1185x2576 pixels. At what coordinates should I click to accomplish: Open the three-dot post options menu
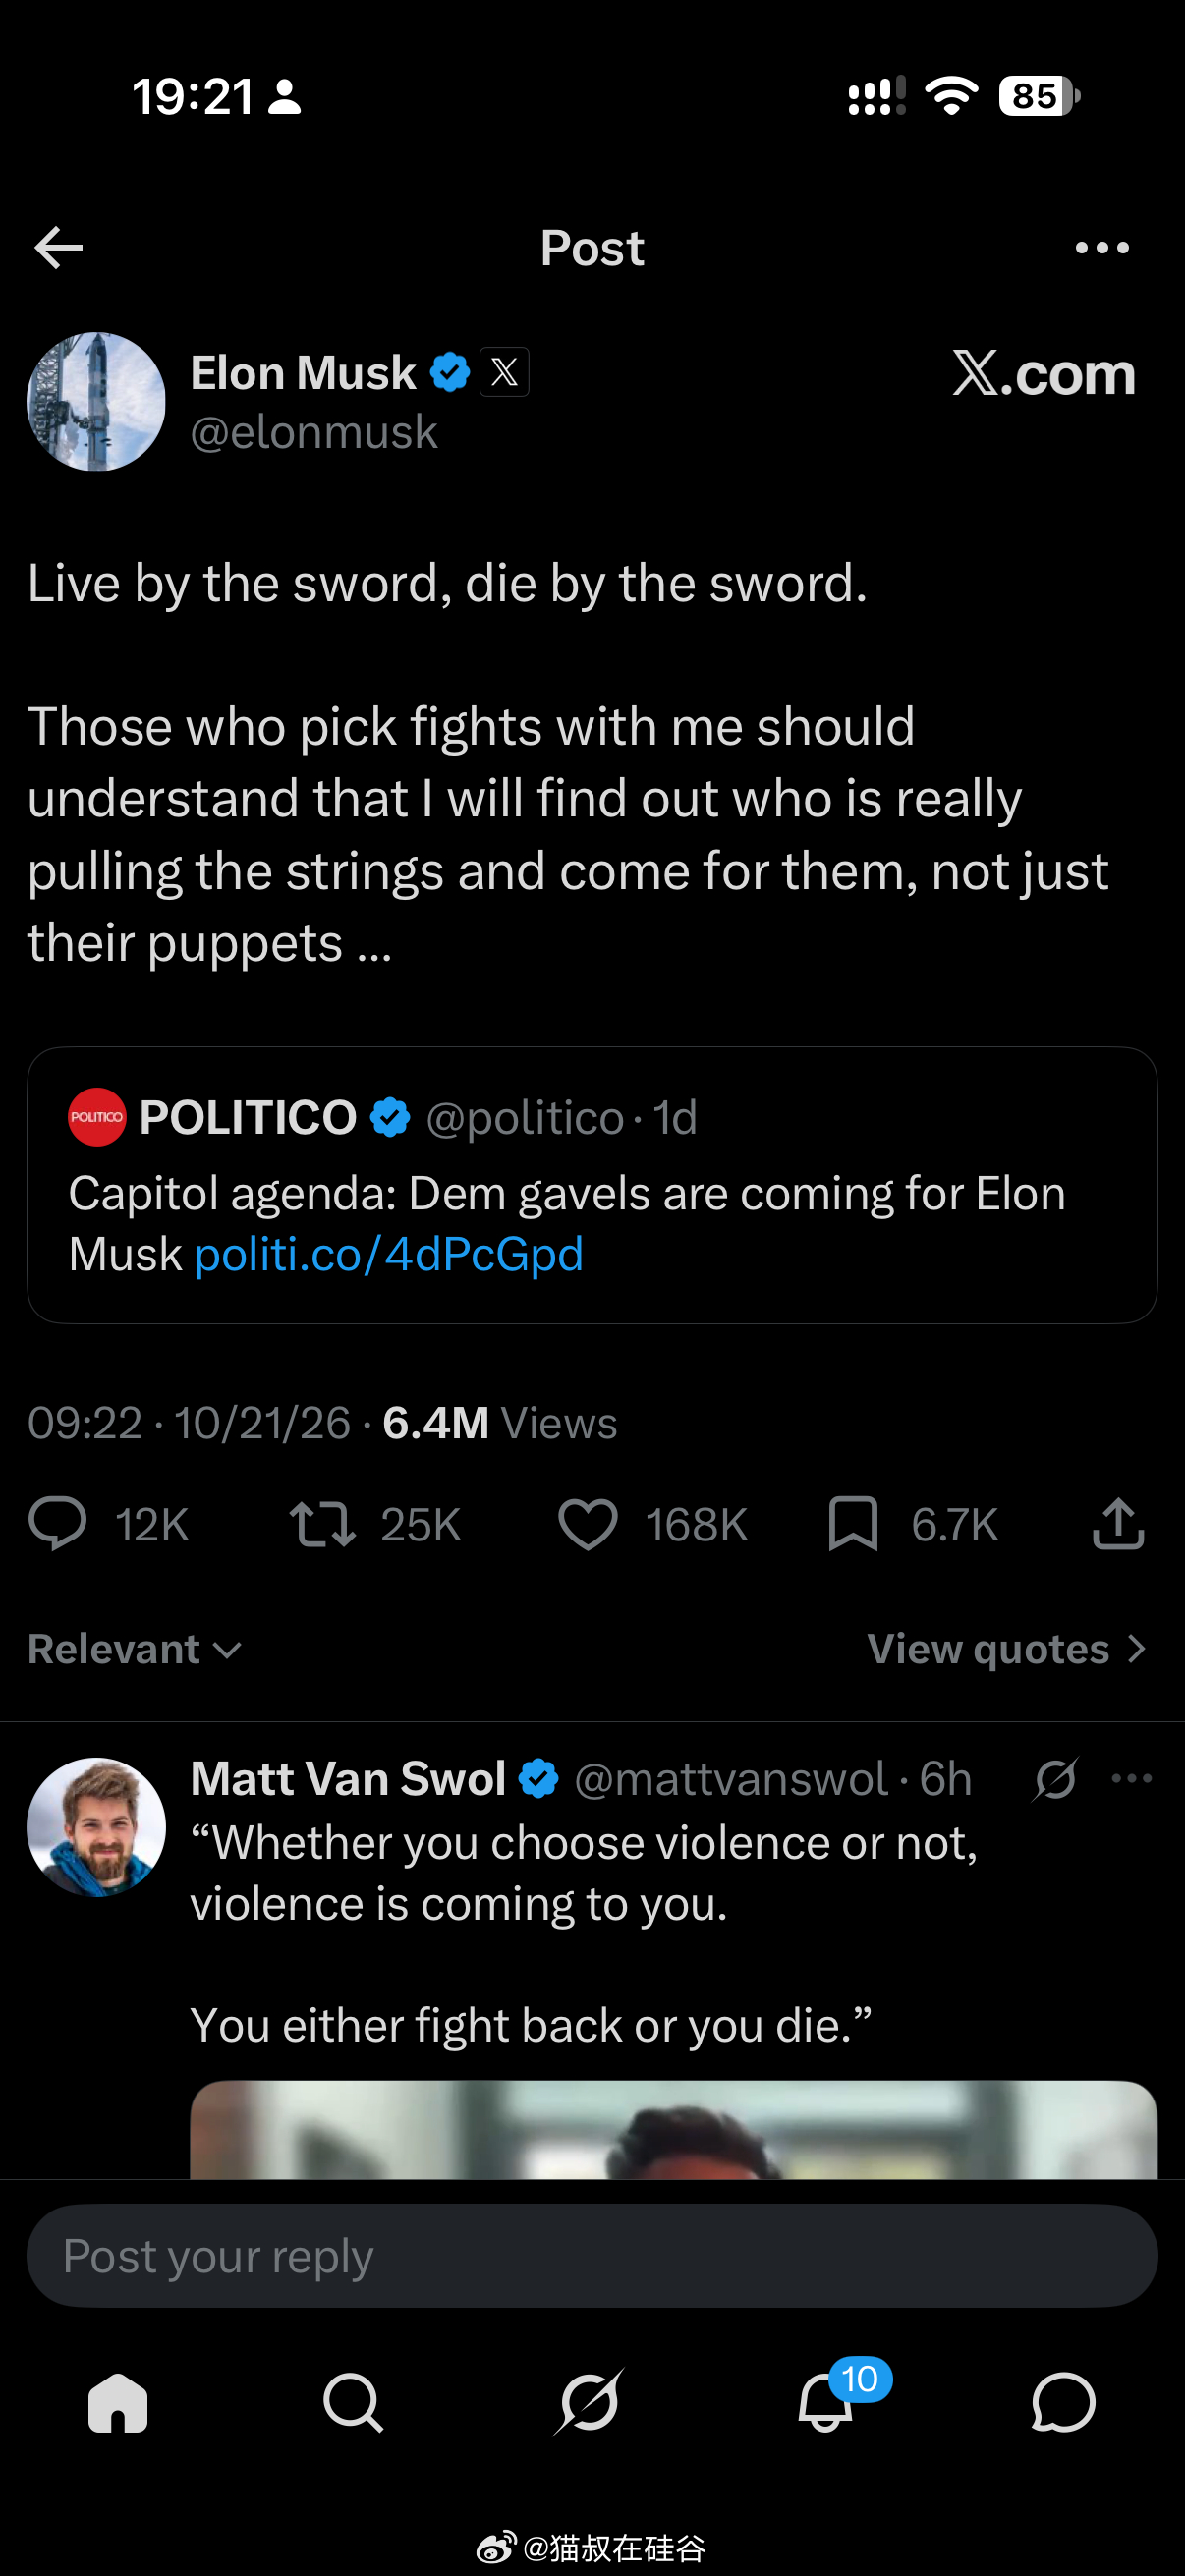tap(1102, 248)
